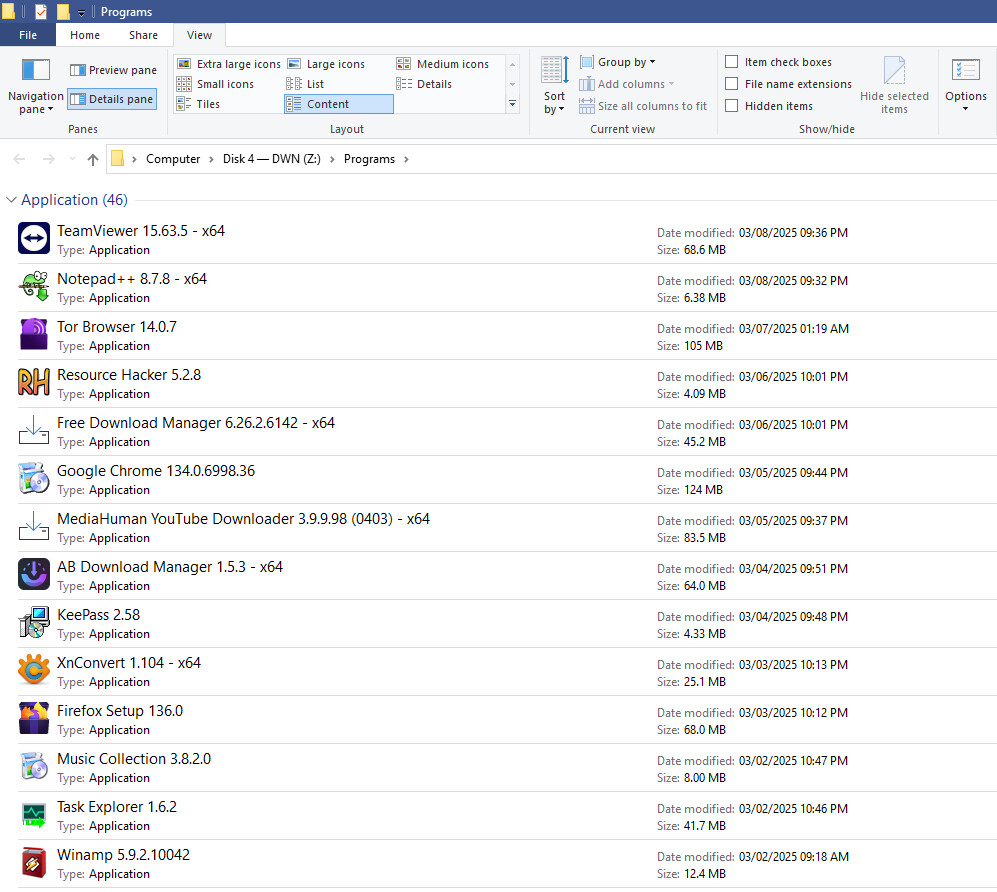997x892 pixels.
Task: Switch layout to Tiles view
Action: [x=198, y=104]
